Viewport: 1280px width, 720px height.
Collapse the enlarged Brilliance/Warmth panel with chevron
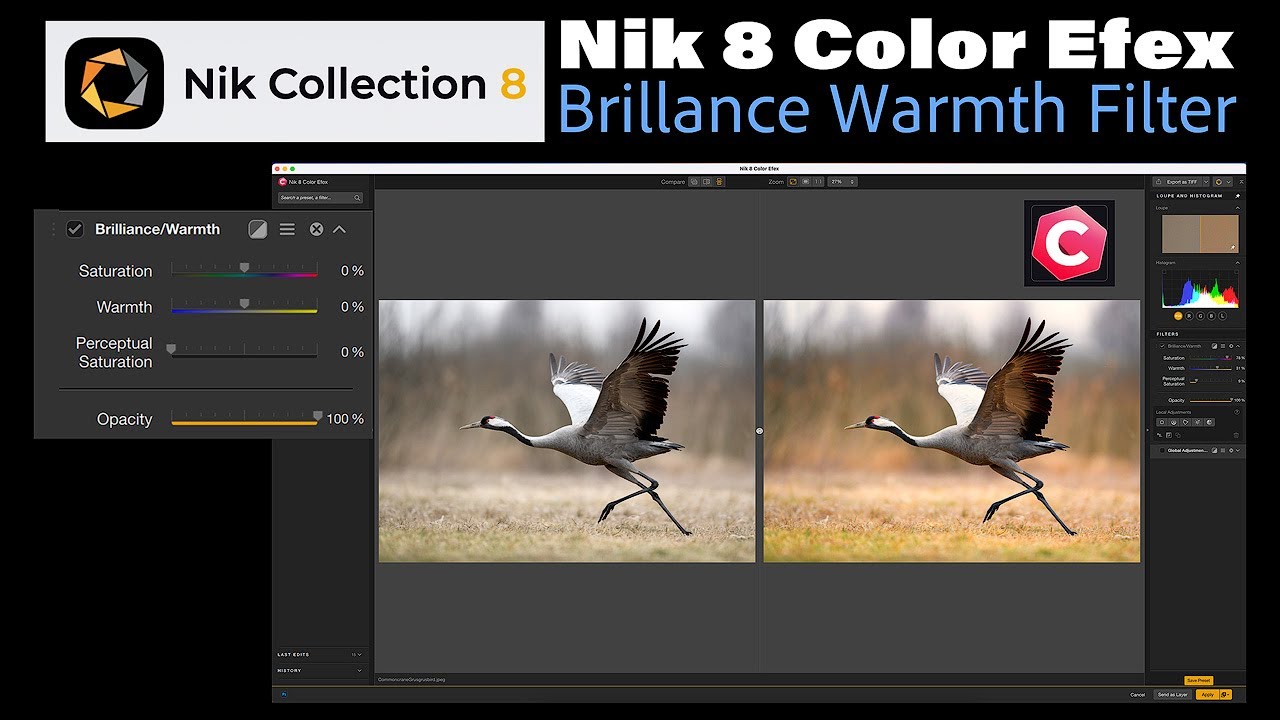339,229
